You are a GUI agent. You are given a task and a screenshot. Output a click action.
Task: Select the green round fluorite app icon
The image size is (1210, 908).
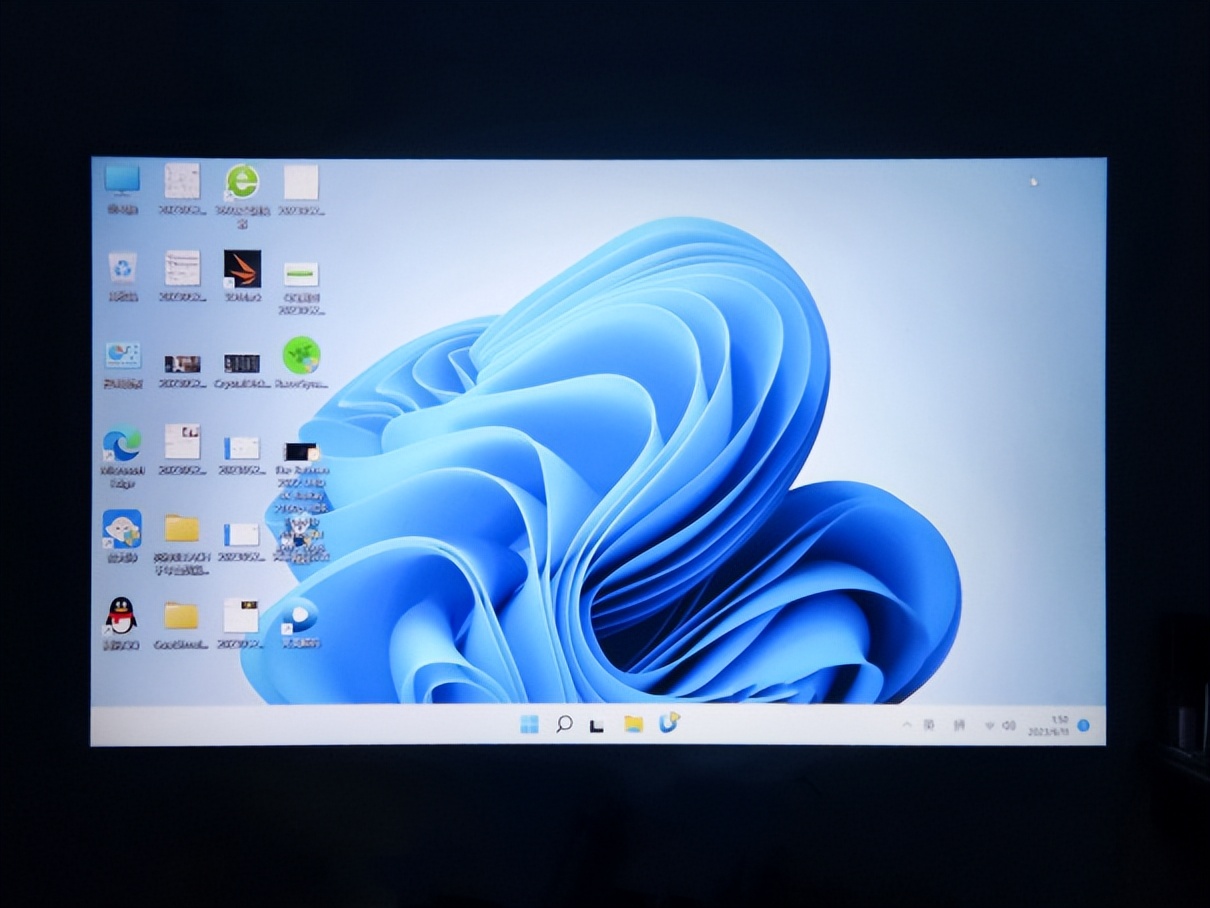(x=301, y=355)
